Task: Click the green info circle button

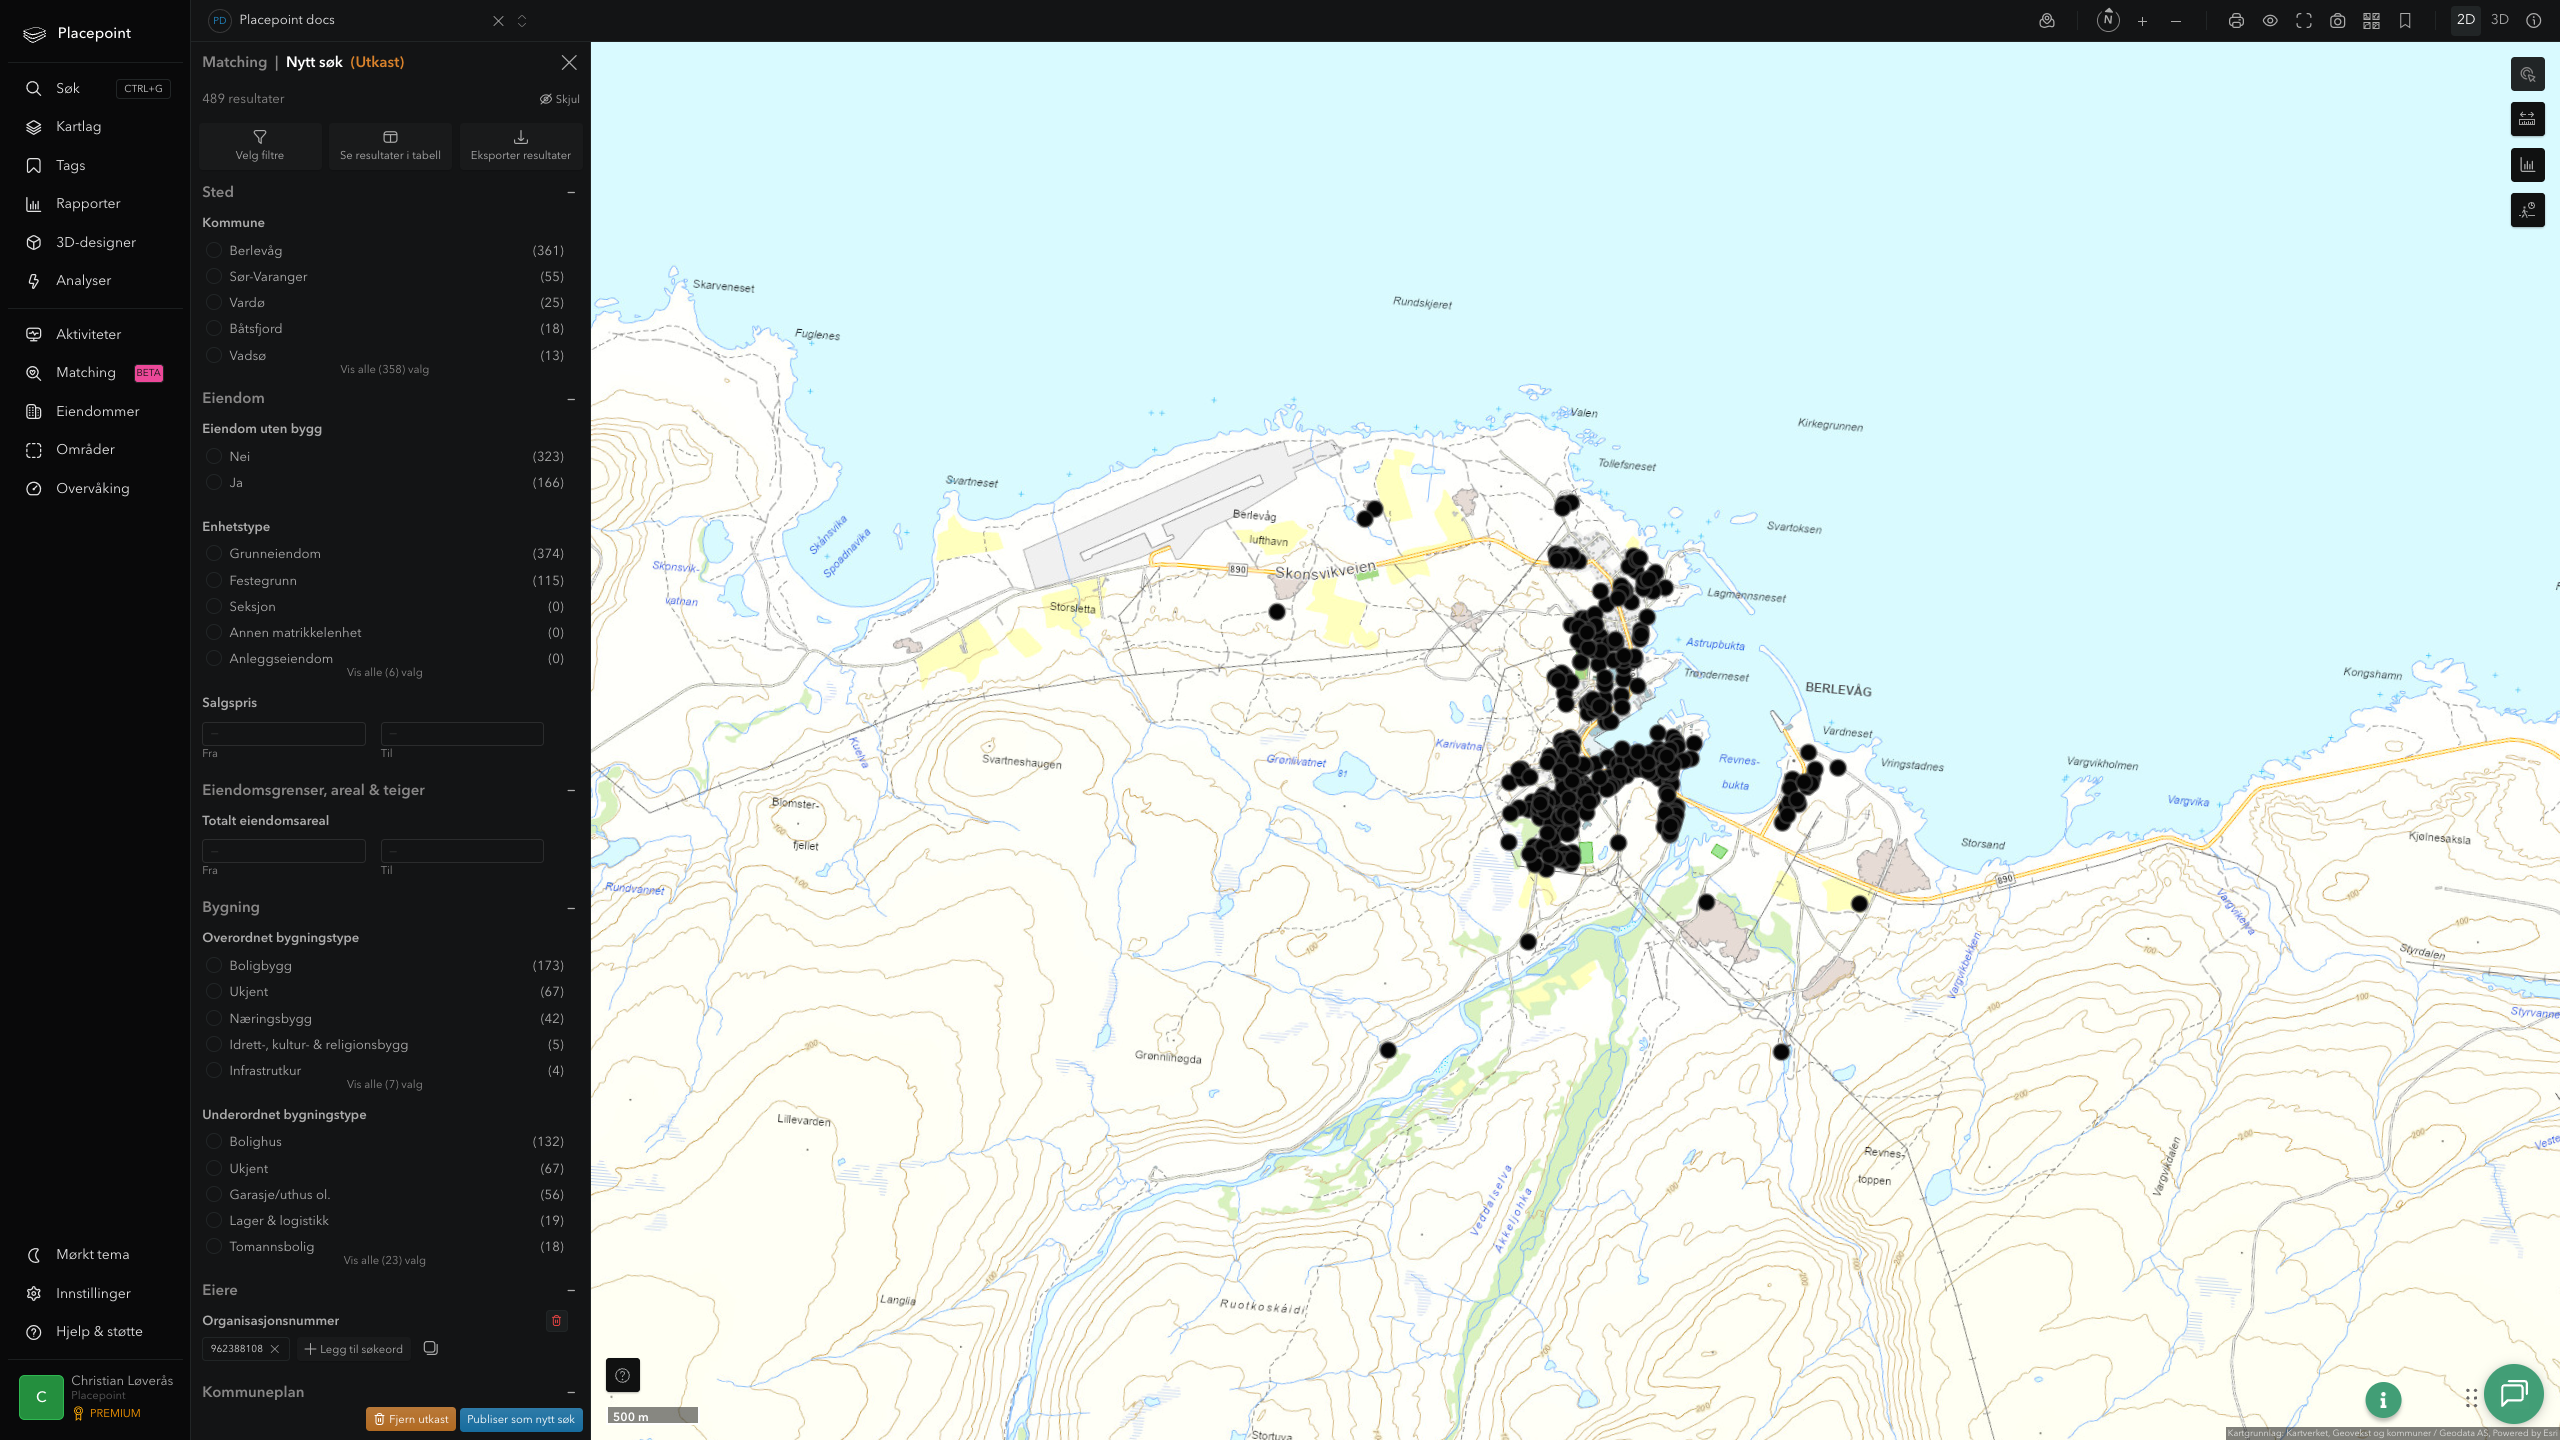Action: click(x=2383, y=1400)
